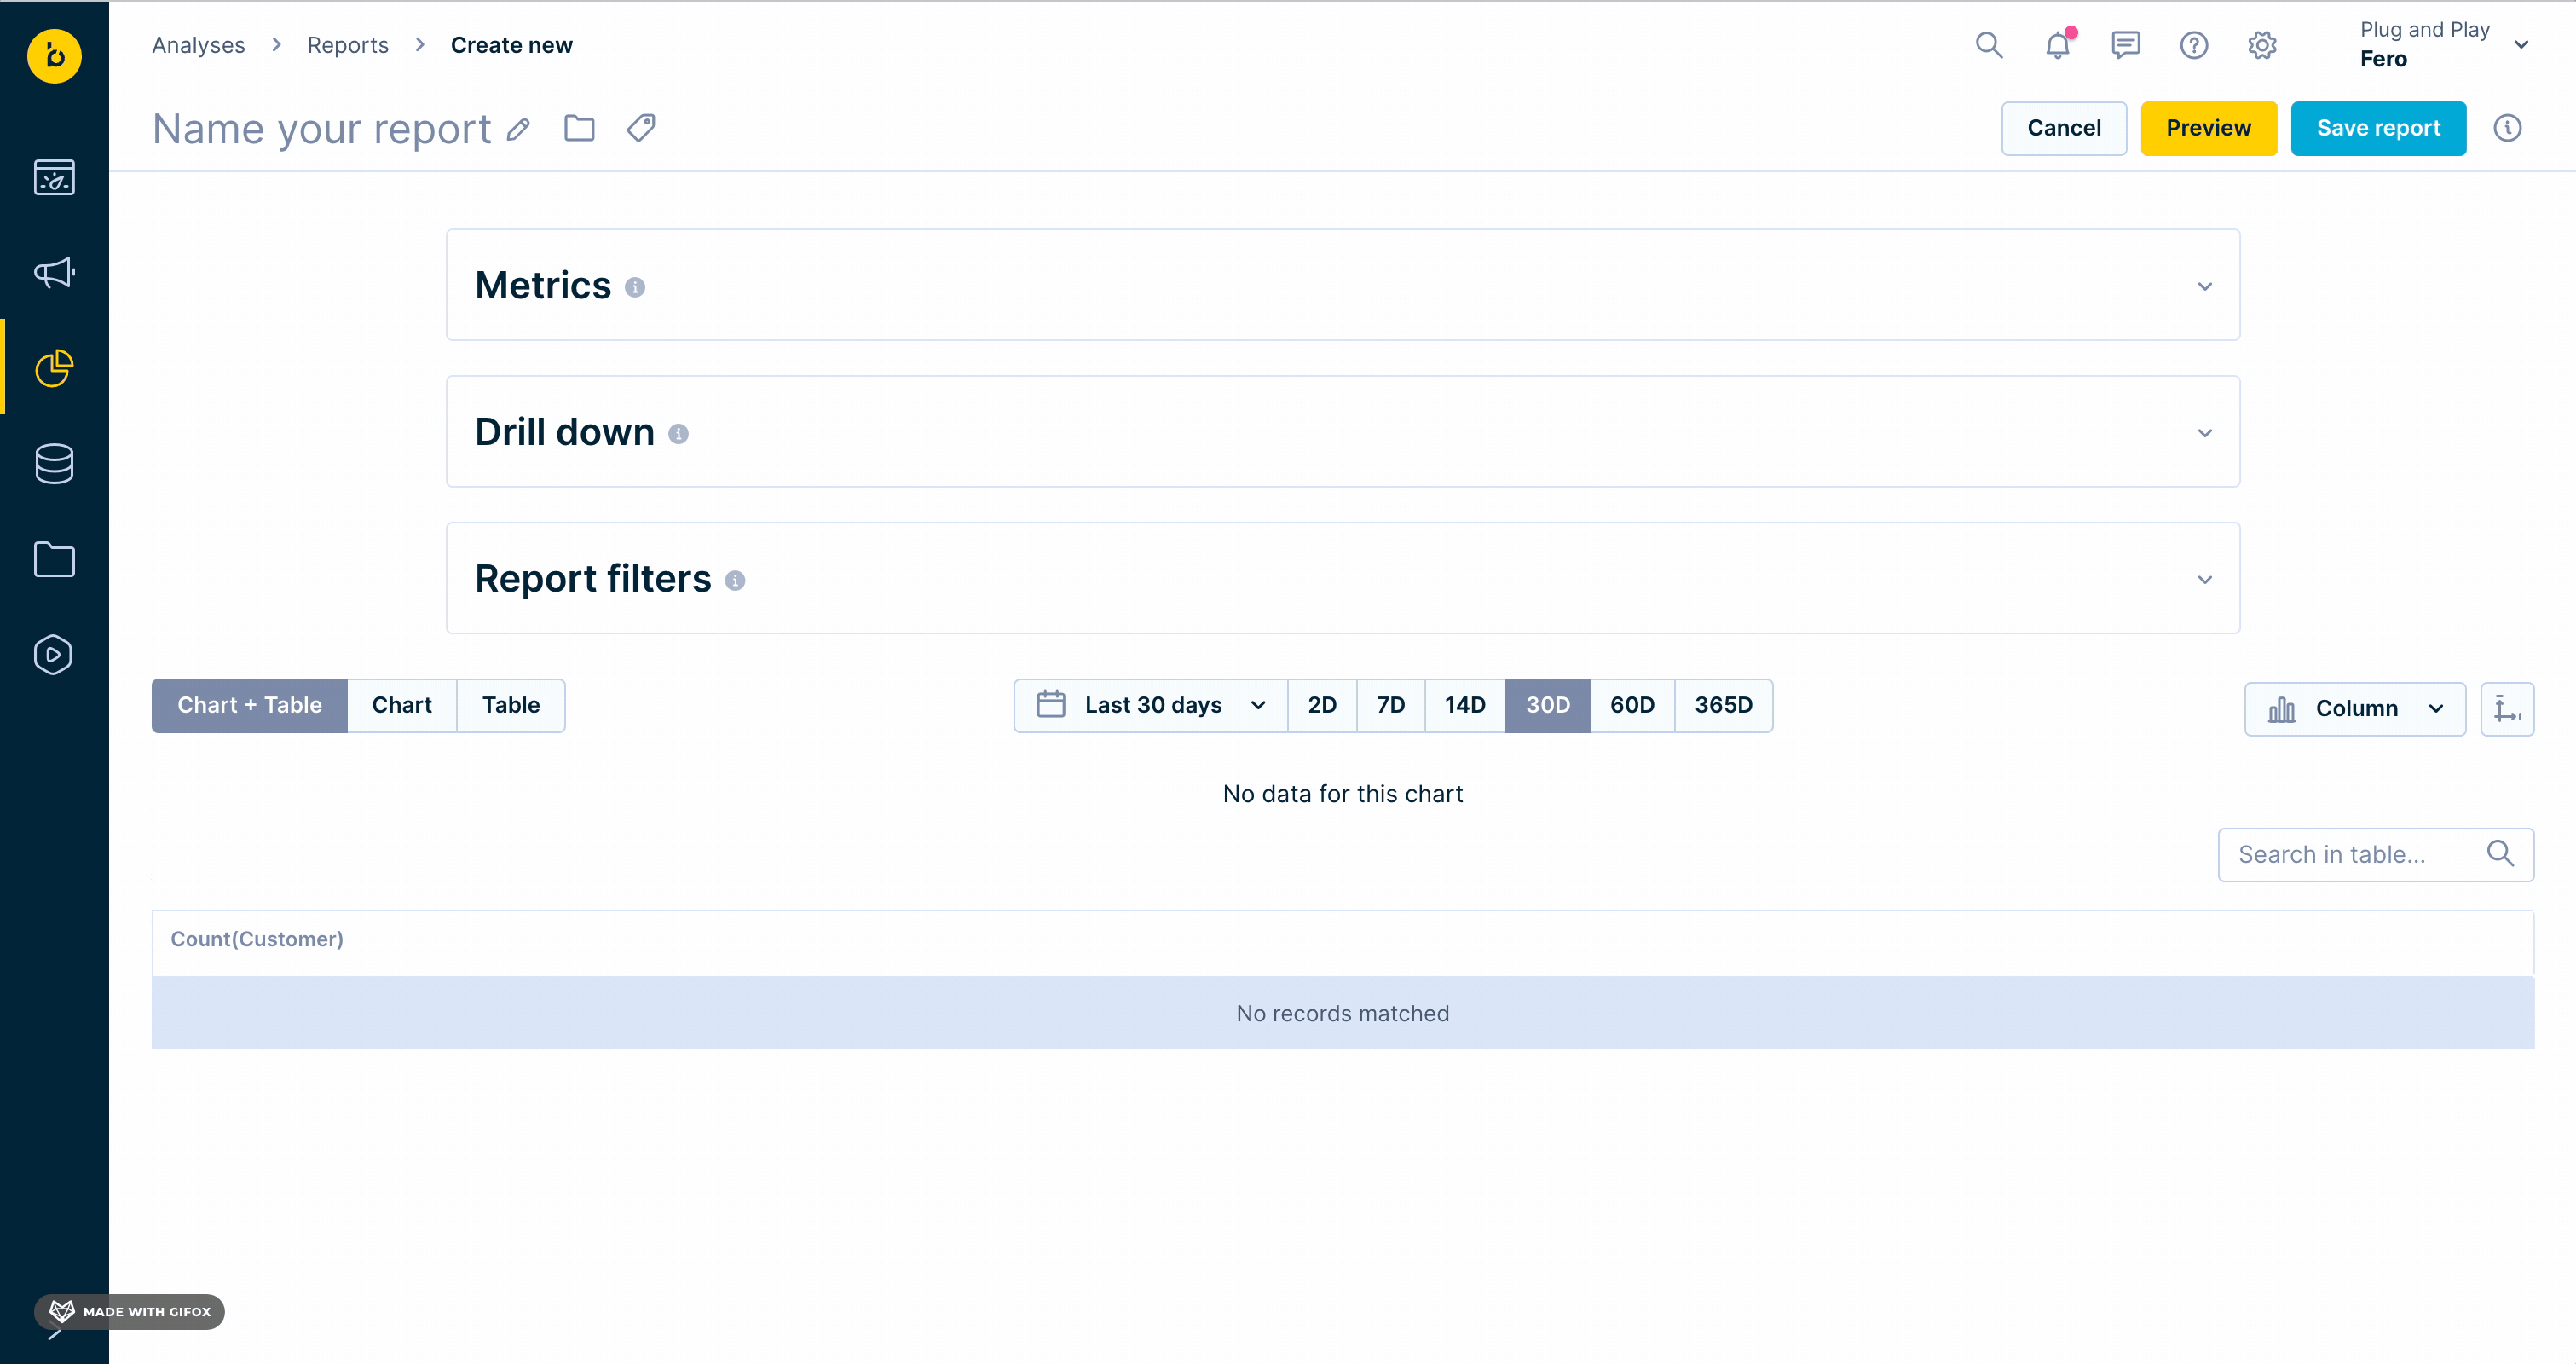The image size is (2576, 1364).
Task: Select the 7D date range toggle
Action: (x=1390, y=706)
